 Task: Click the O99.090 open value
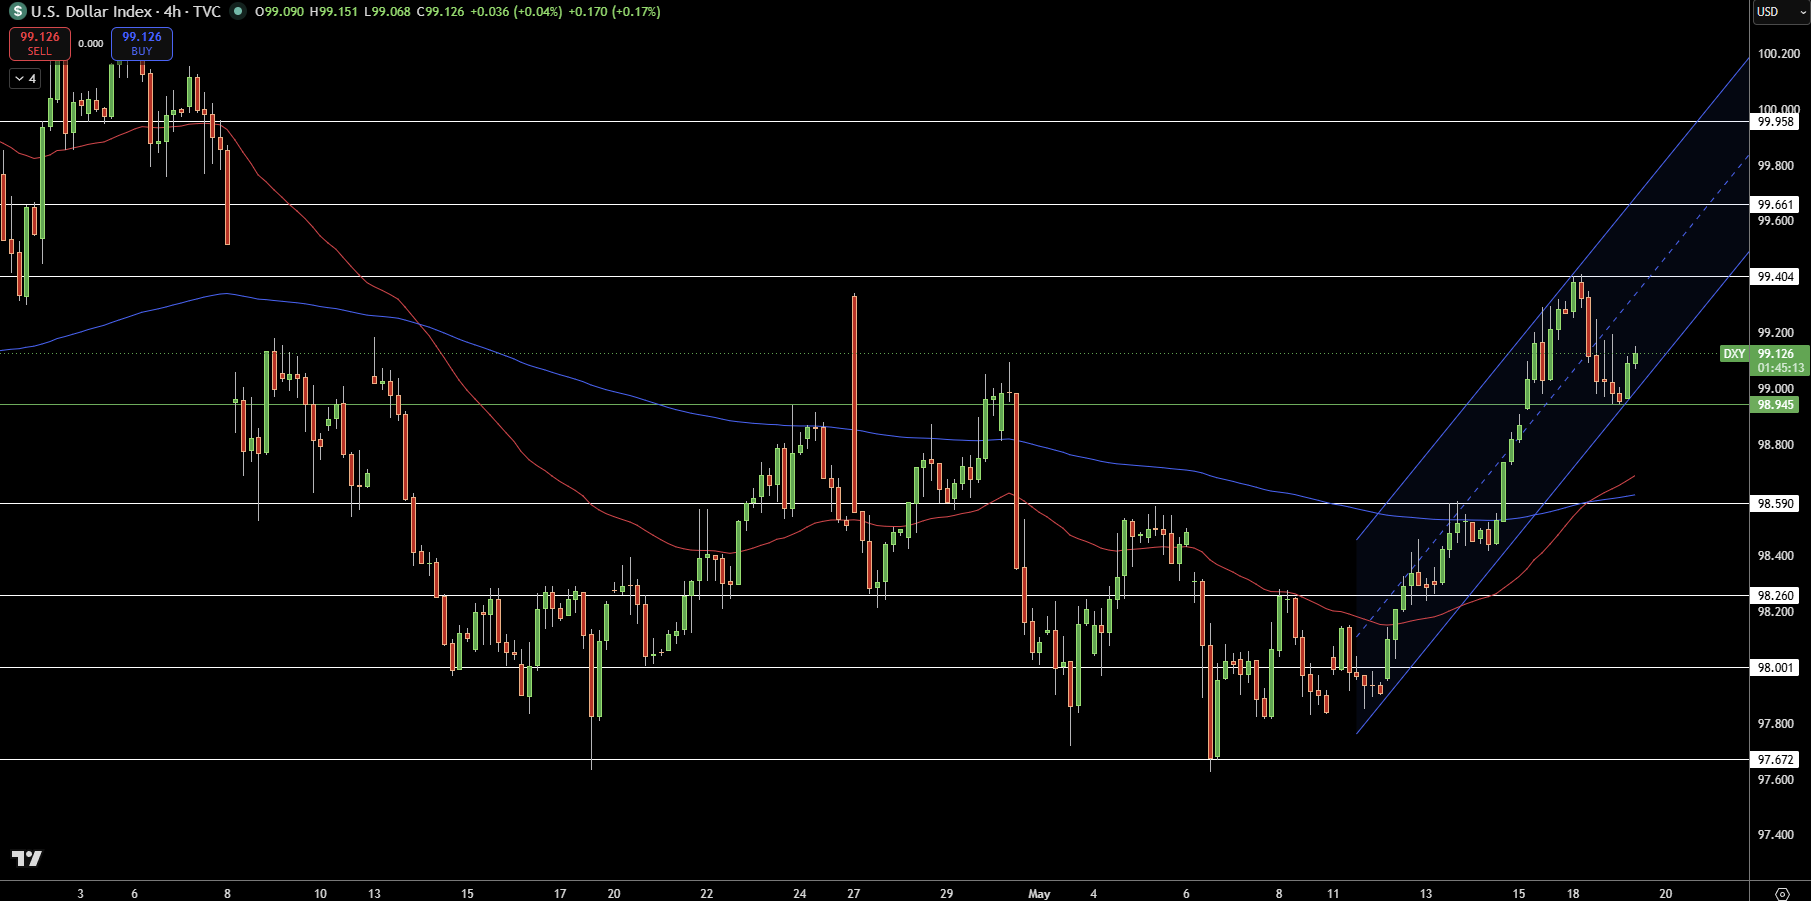click(x=279, y=12)
